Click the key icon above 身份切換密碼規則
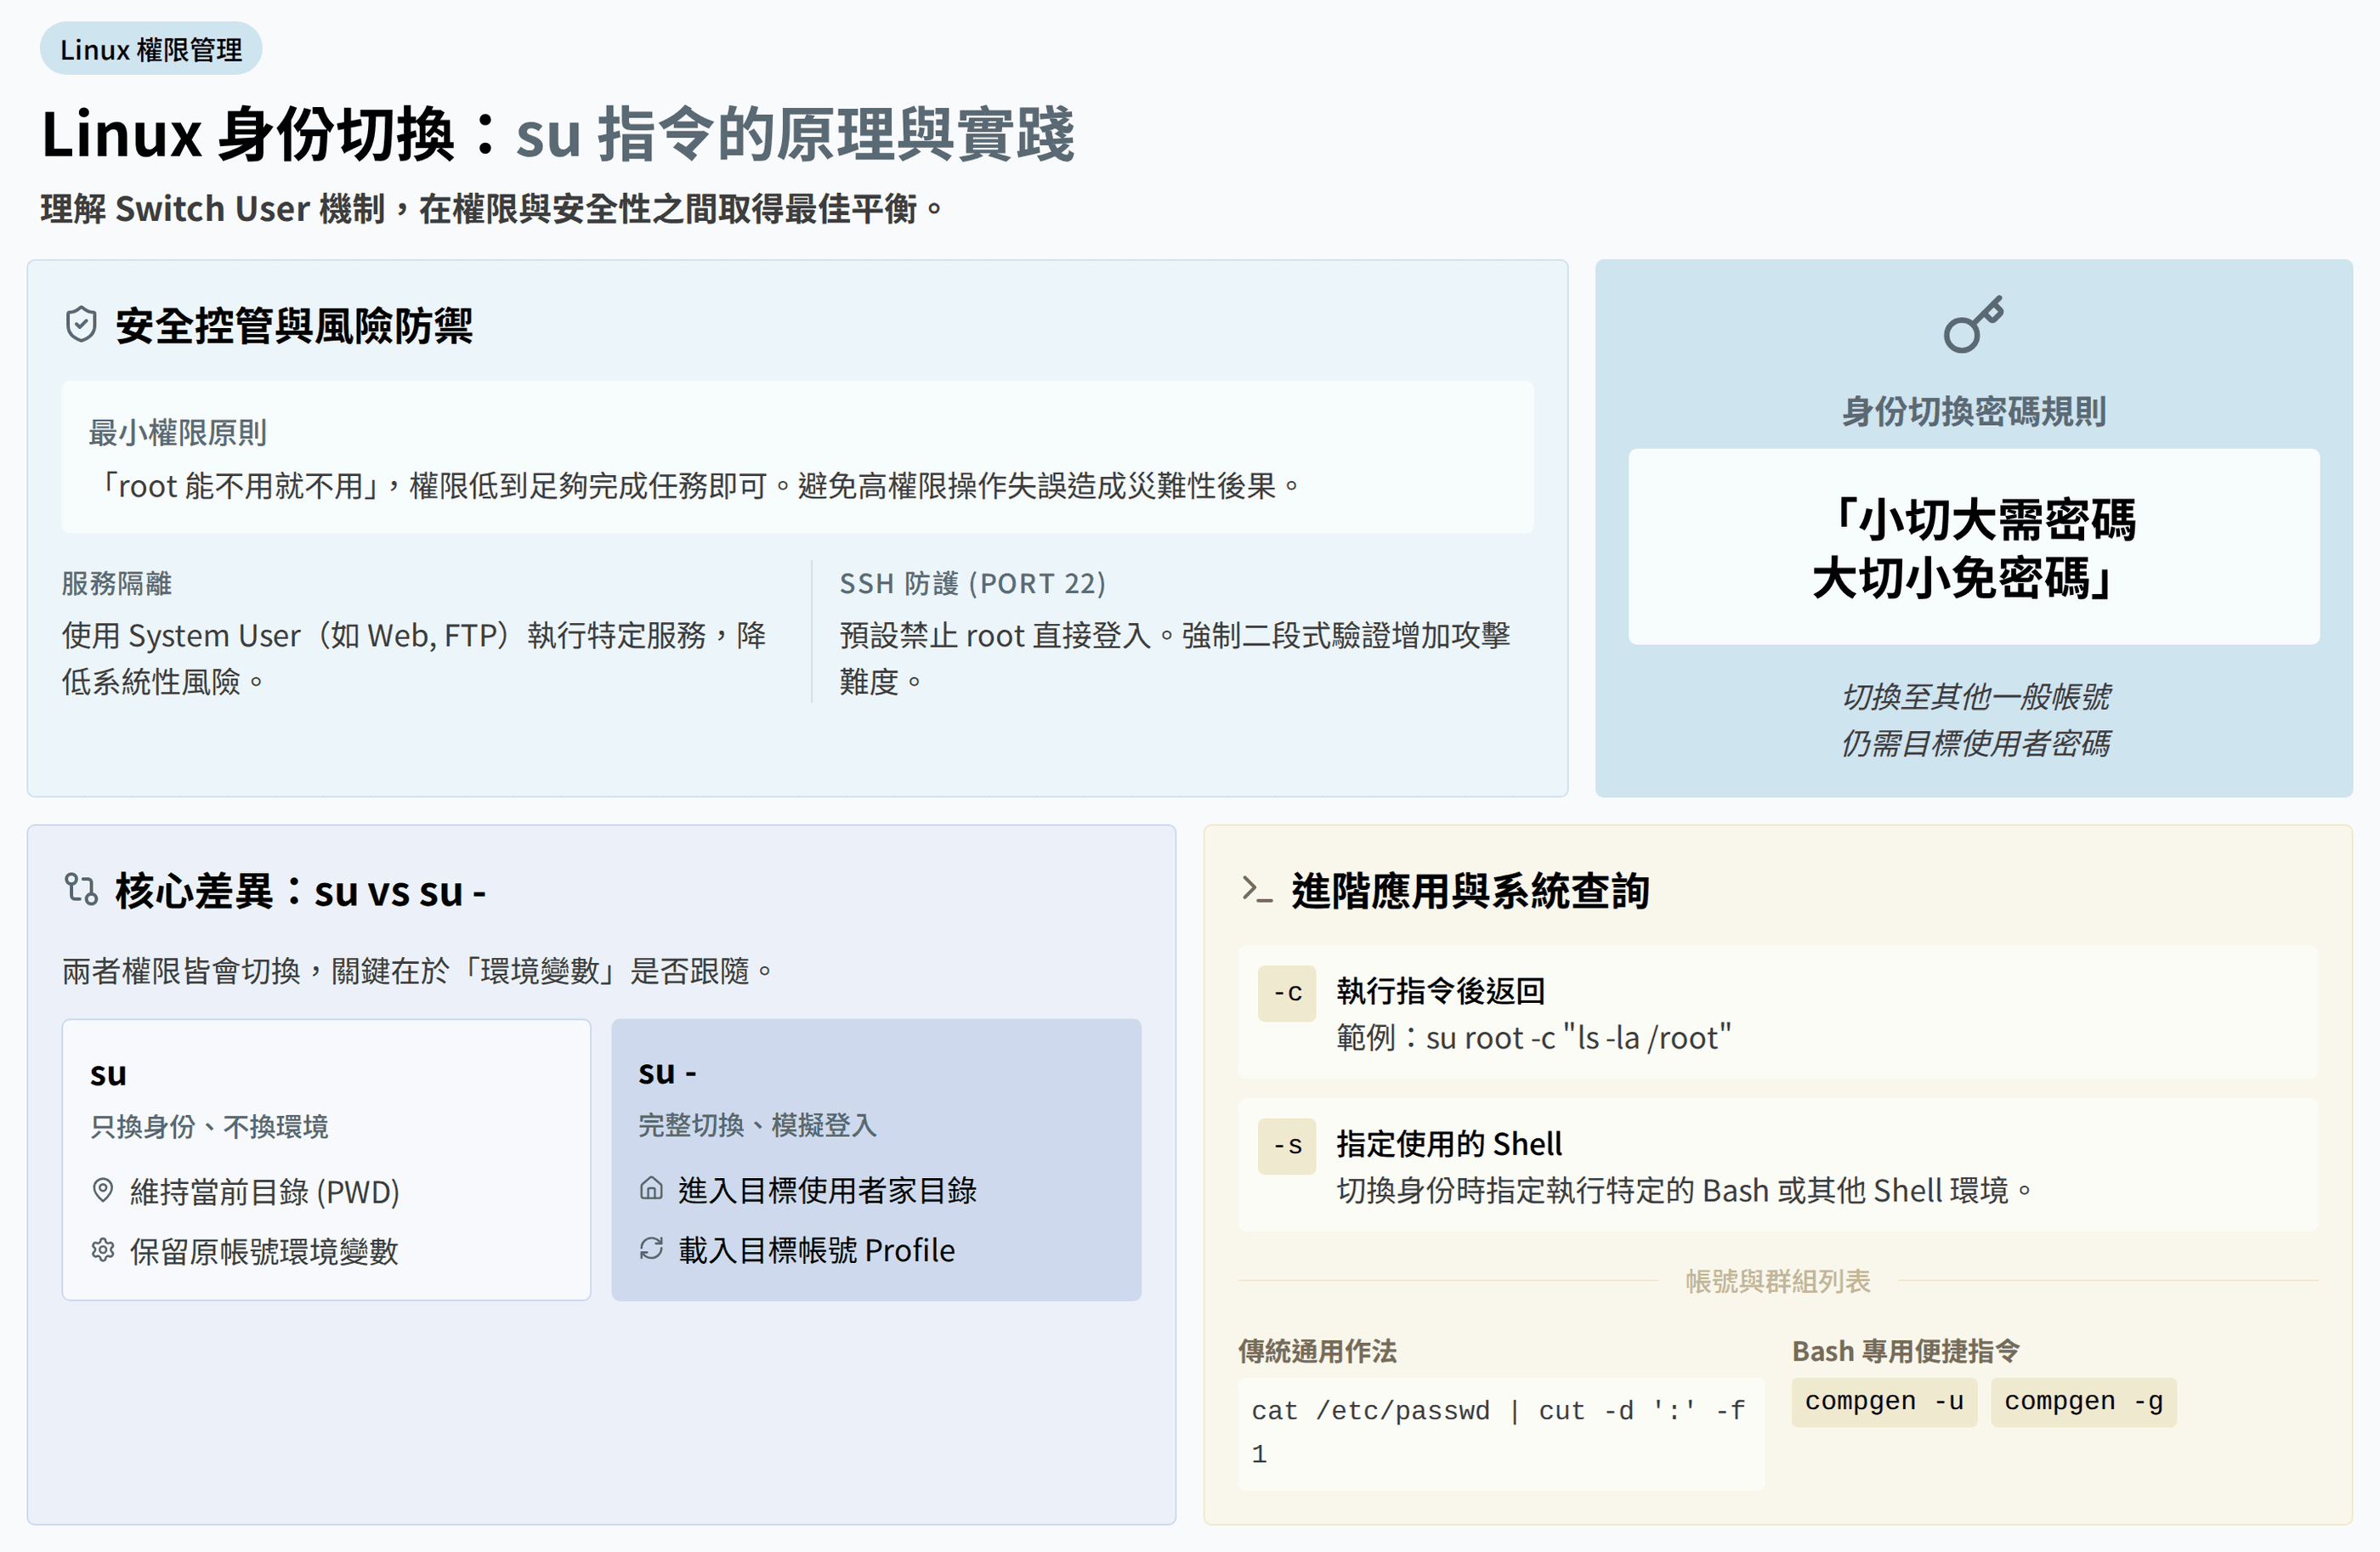This screenshot has width=2380, height=1552. pos(1972,324)
